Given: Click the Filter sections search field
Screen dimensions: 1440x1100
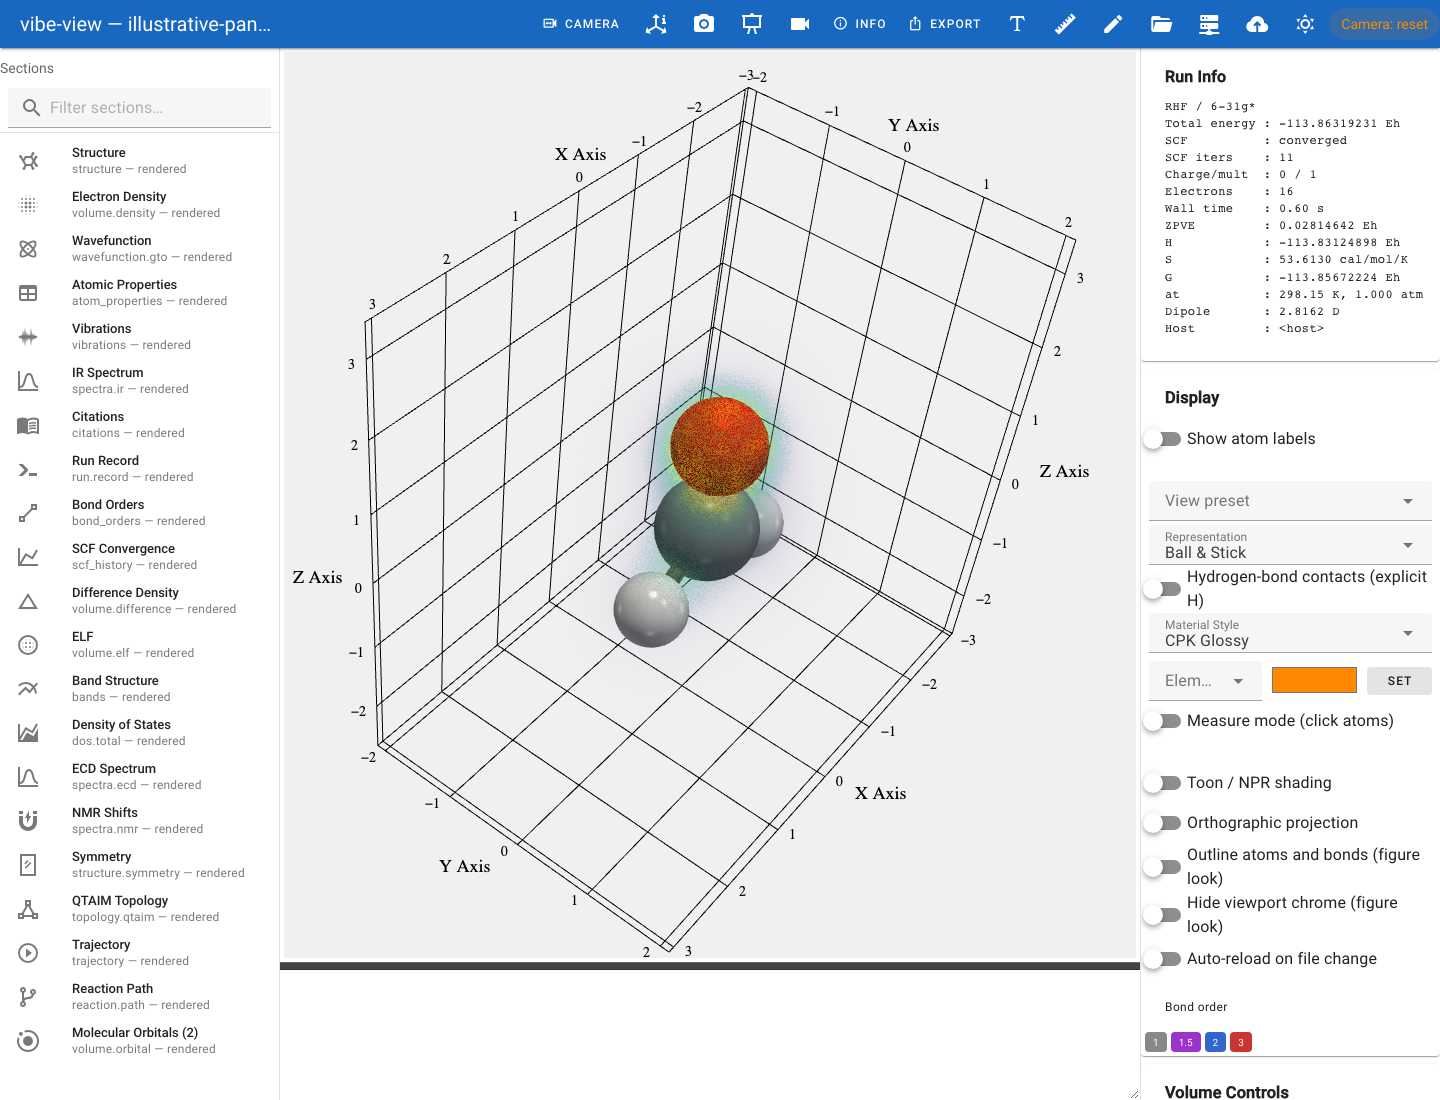Looking at the screenshot, I should pos(140,107).
